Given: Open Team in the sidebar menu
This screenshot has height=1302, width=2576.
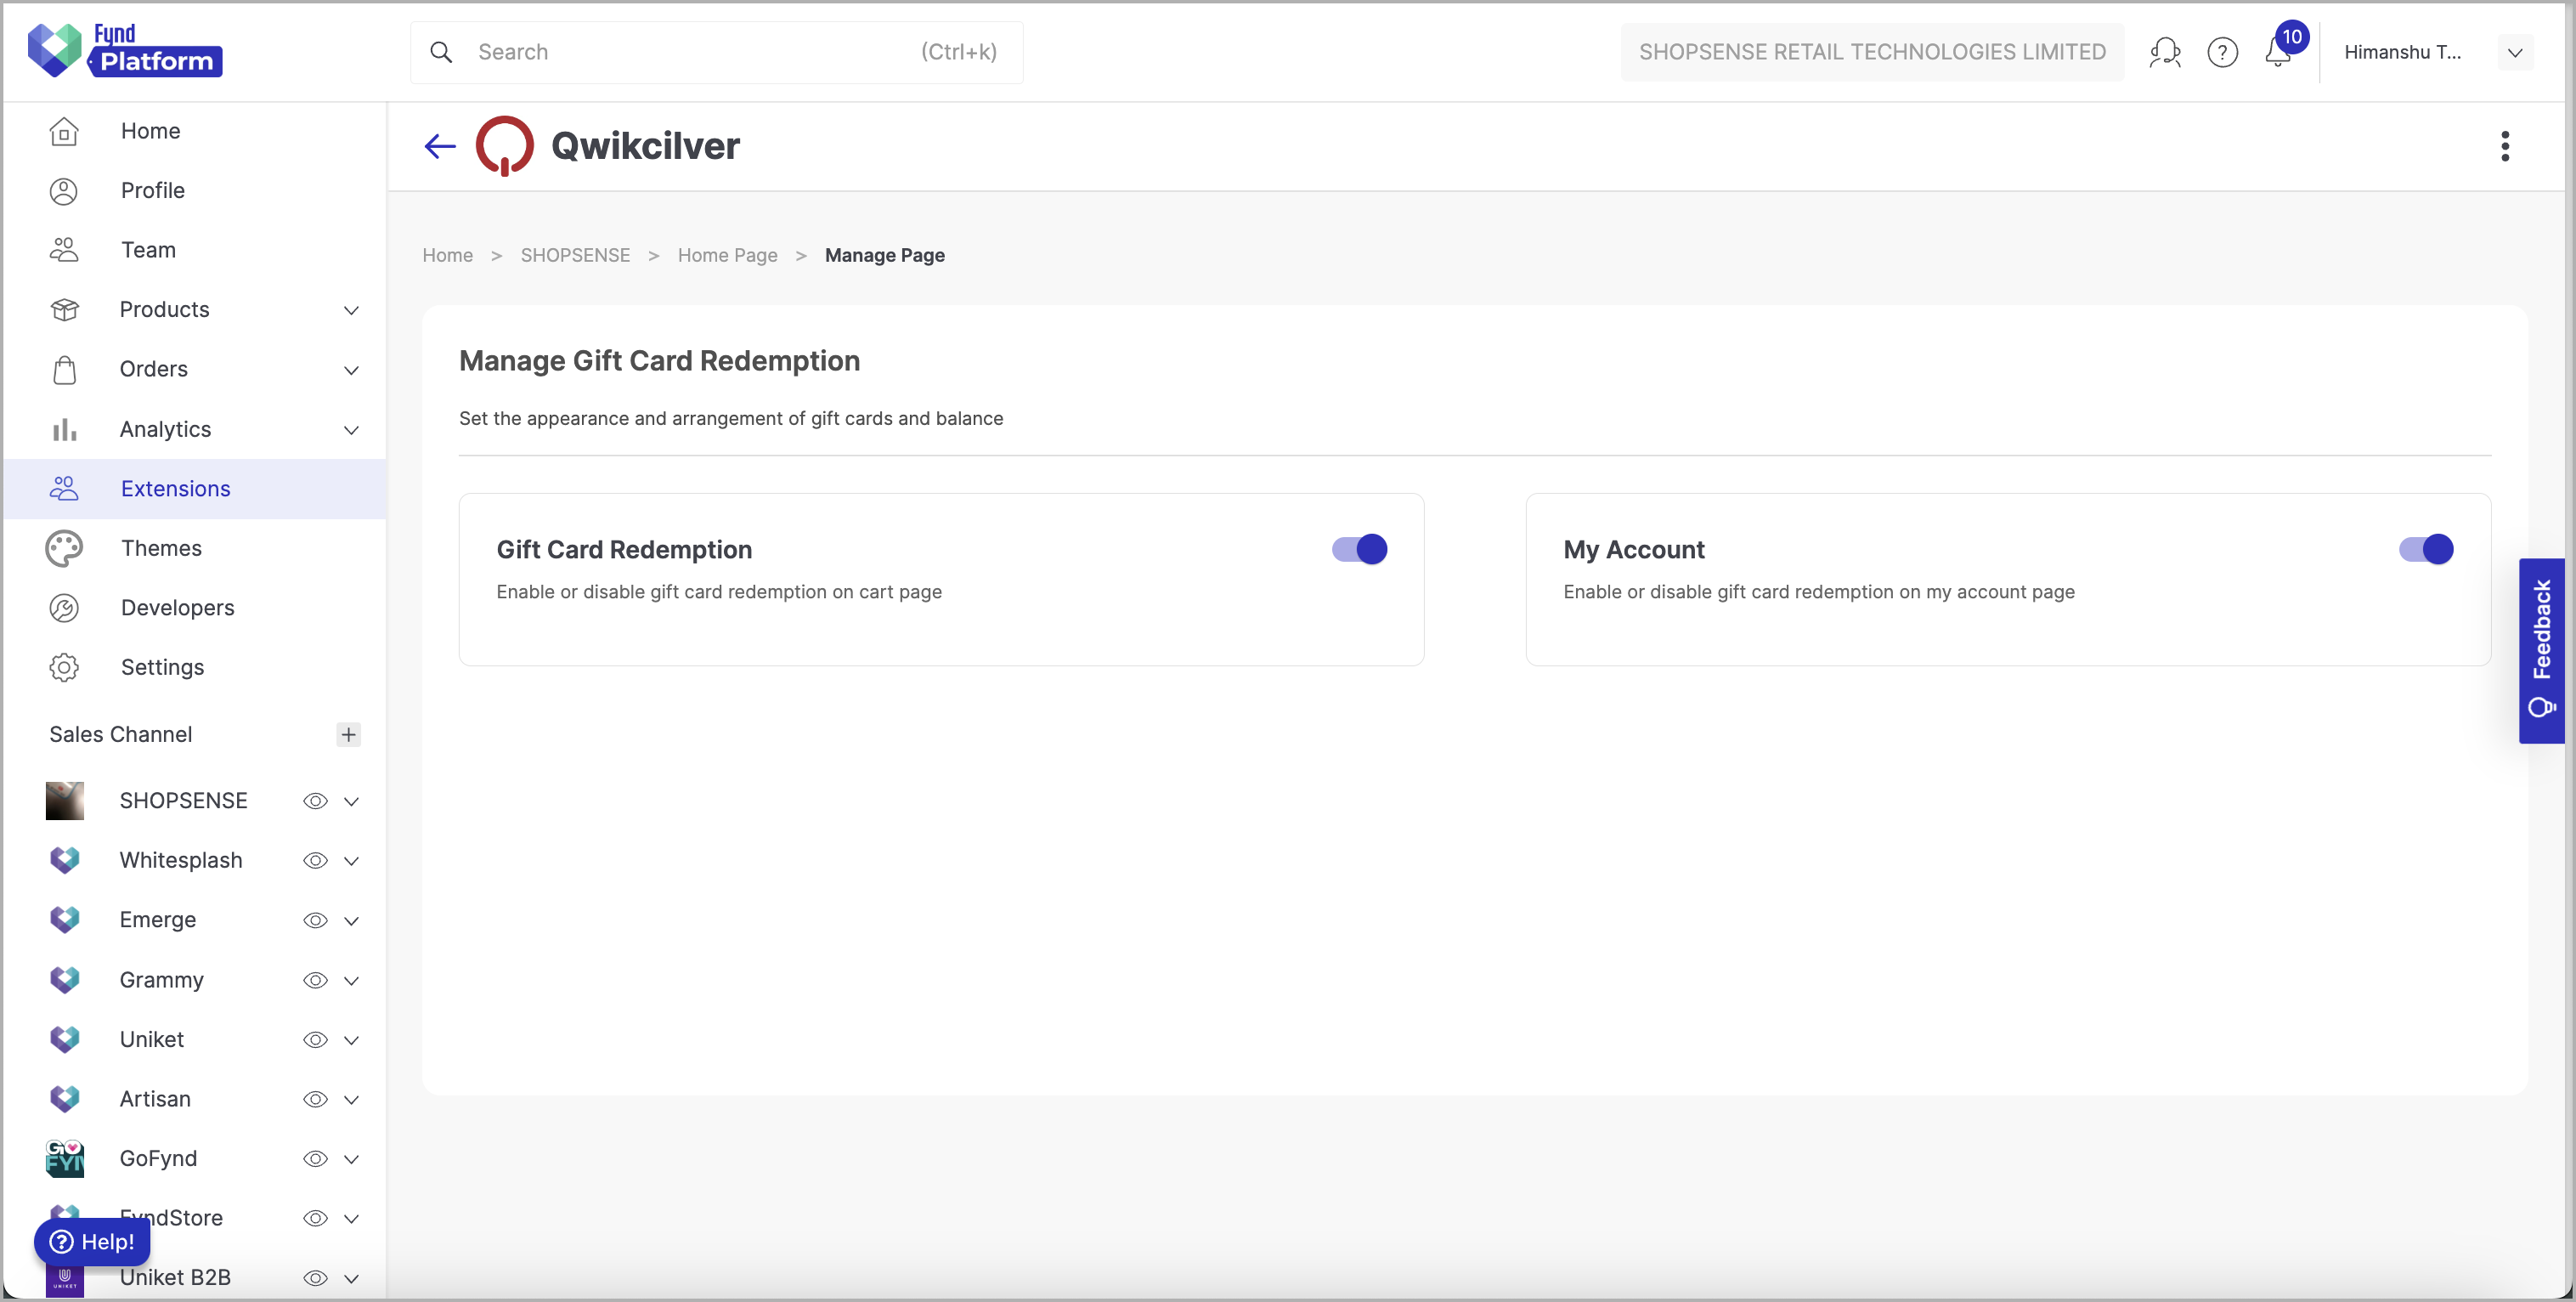Looking at the screenshot, I should 148,250.
